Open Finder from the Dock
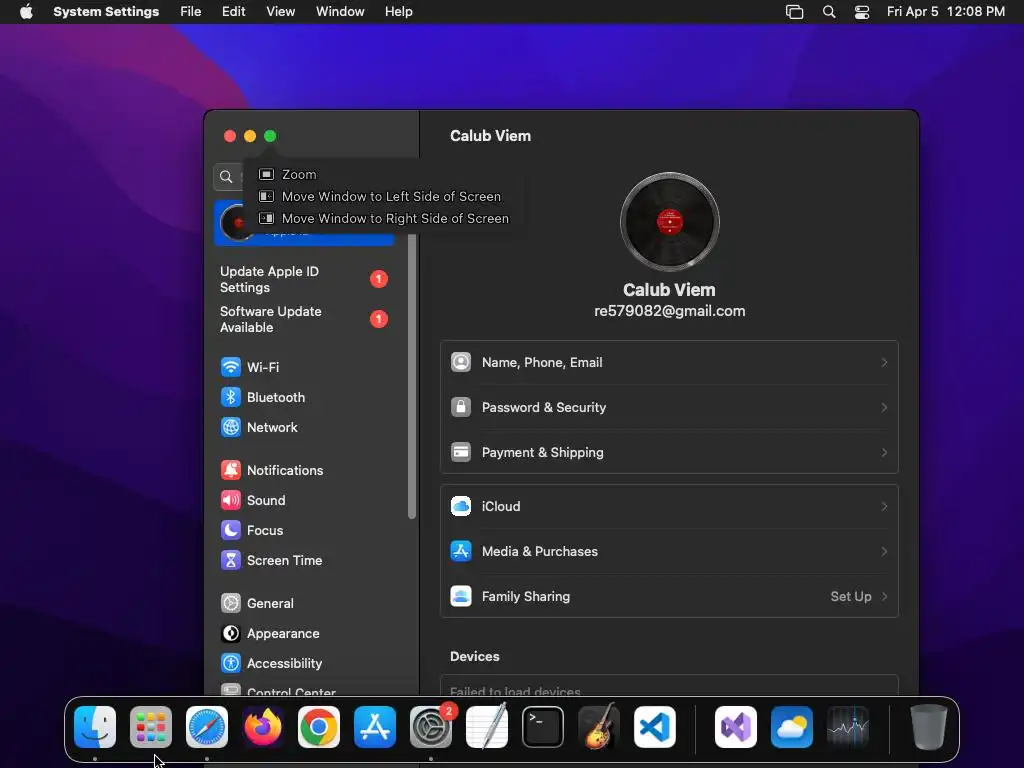Screen dimensions: 1024x768 tap(95, 727)
